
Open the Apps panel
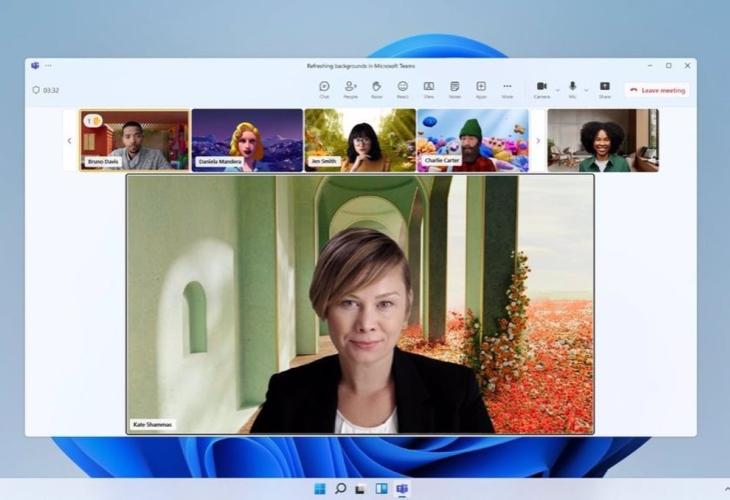click(x=480, y=89)
